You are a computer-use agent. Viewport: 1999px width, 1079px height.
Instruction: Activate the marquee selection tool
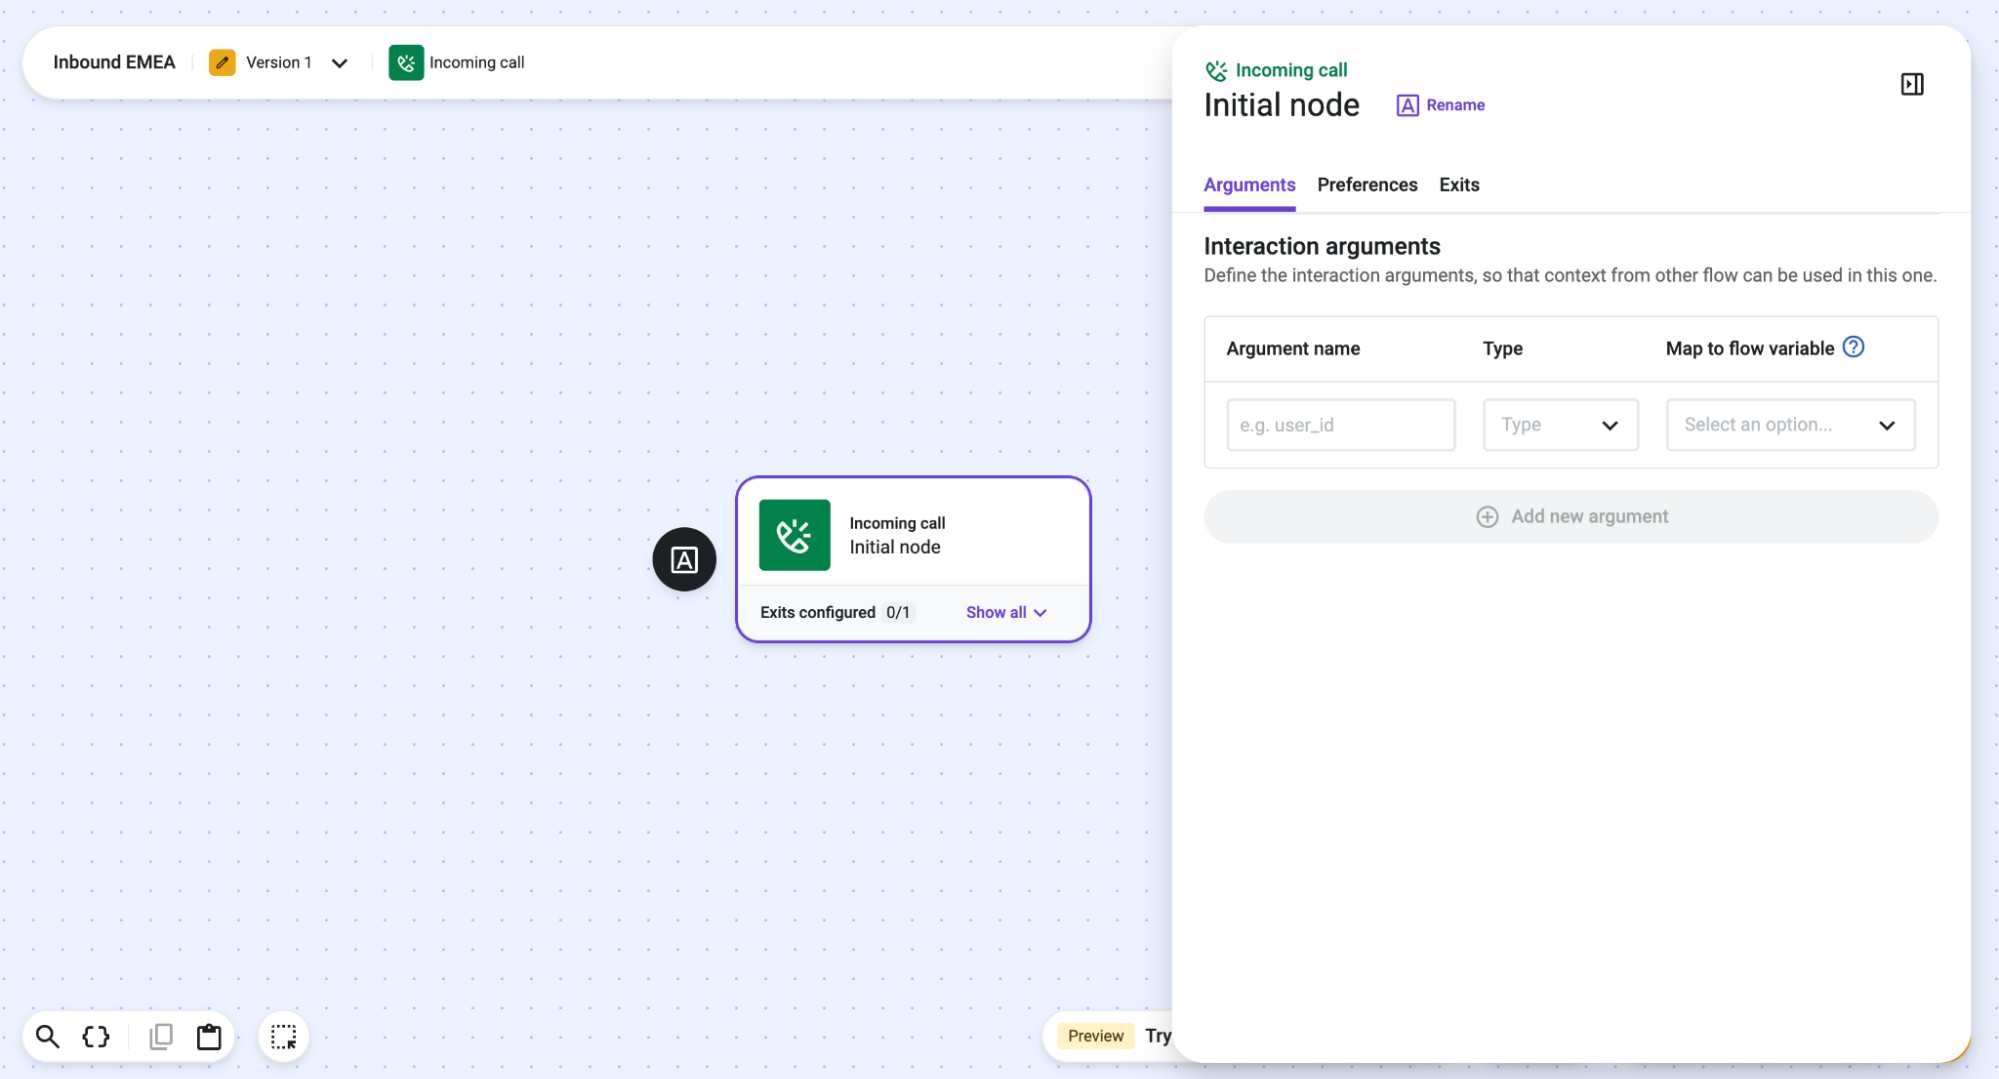(284, 1037)
